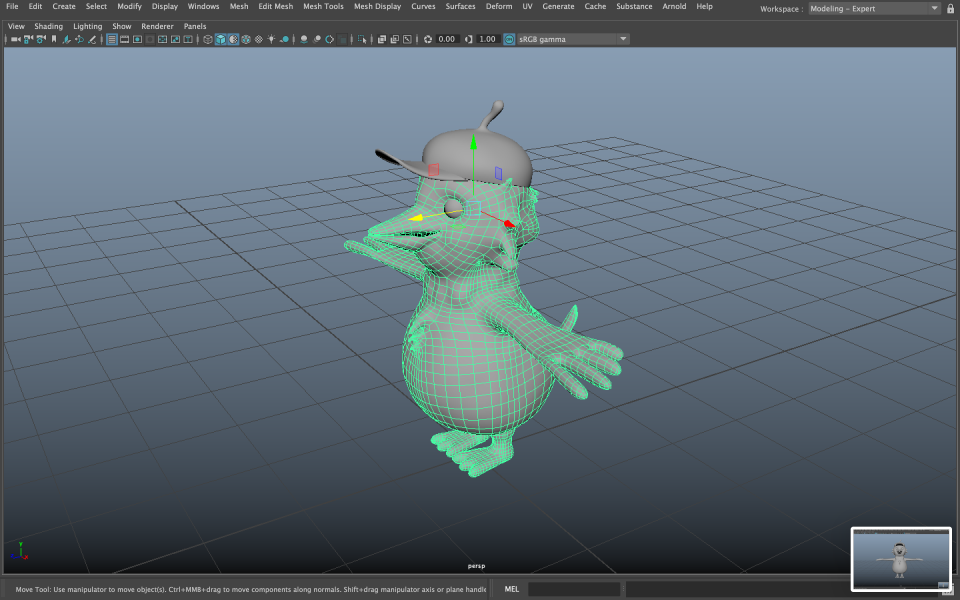Open the Arnold menu
Viewport: 960px width, 600px height.
[674, 6]
